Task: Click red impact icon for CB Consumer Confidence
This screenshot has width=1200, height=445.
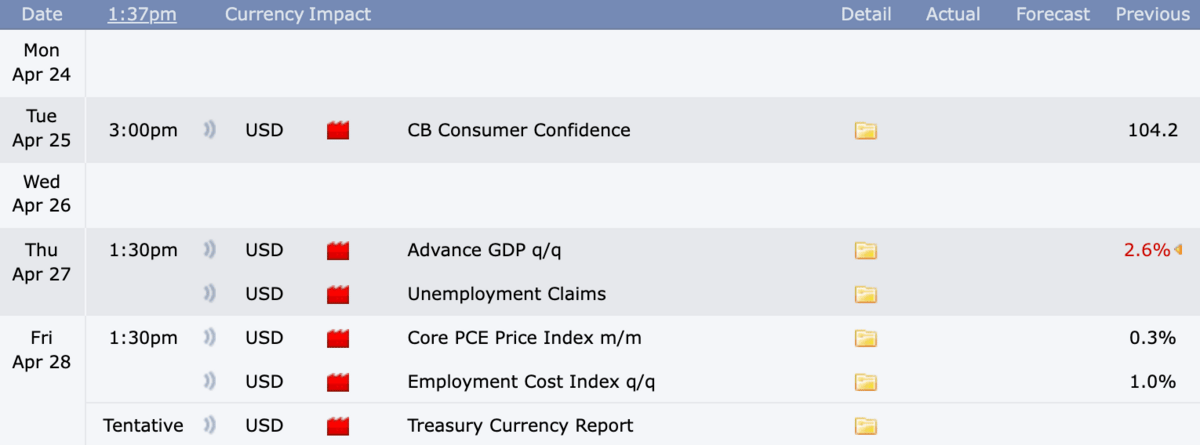Action: [x=338, y=131]
